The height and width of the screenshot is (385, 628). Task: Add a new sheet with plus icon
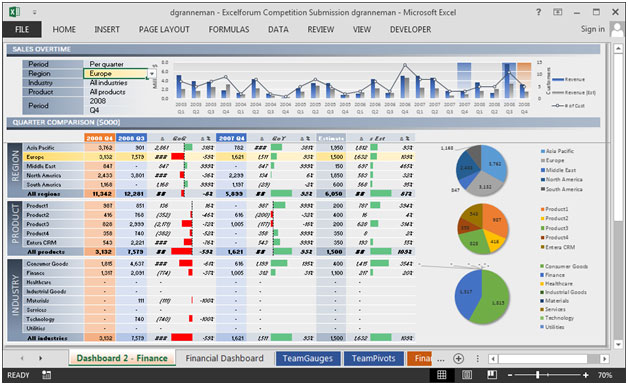pos(459,359)
